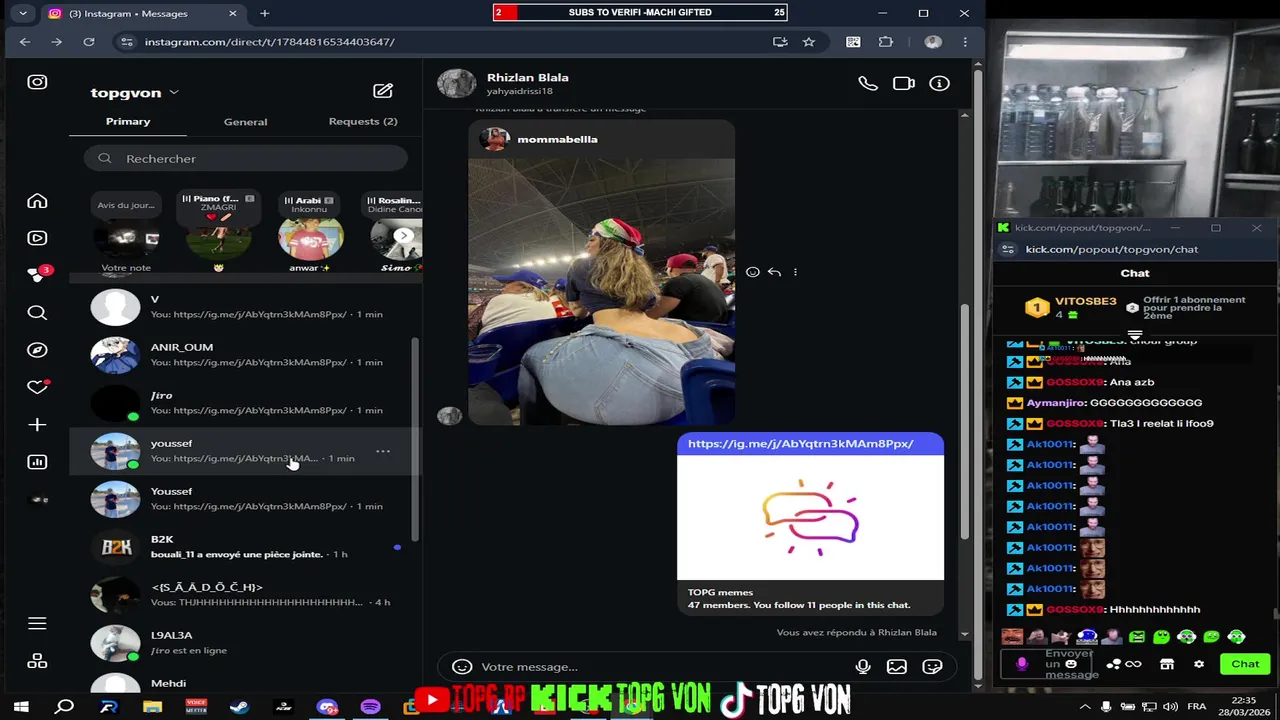Attach a photo using image icon

(897, 667)
